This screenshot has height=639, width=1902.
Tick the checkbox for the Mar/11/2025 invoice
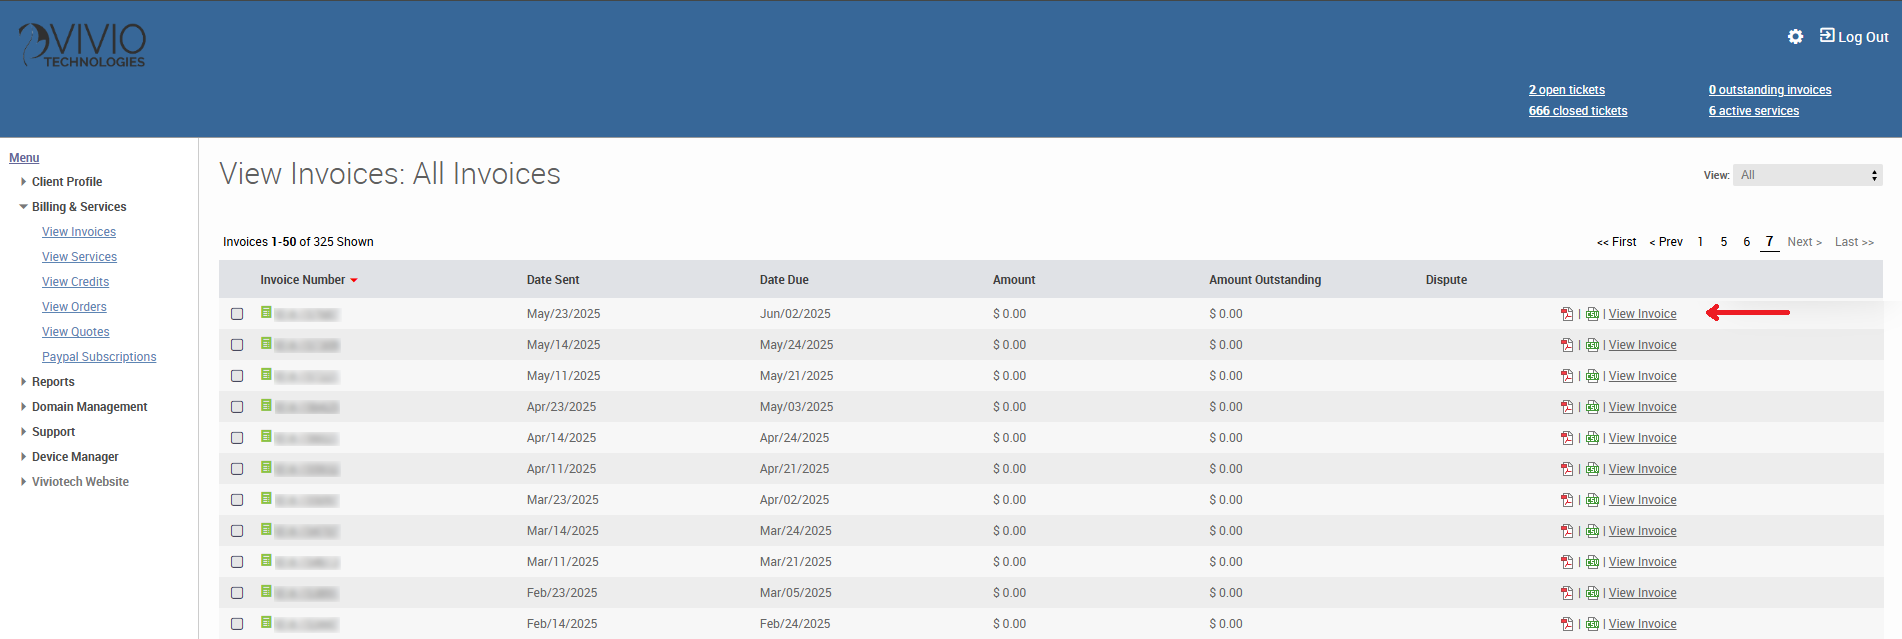[237, 562]
